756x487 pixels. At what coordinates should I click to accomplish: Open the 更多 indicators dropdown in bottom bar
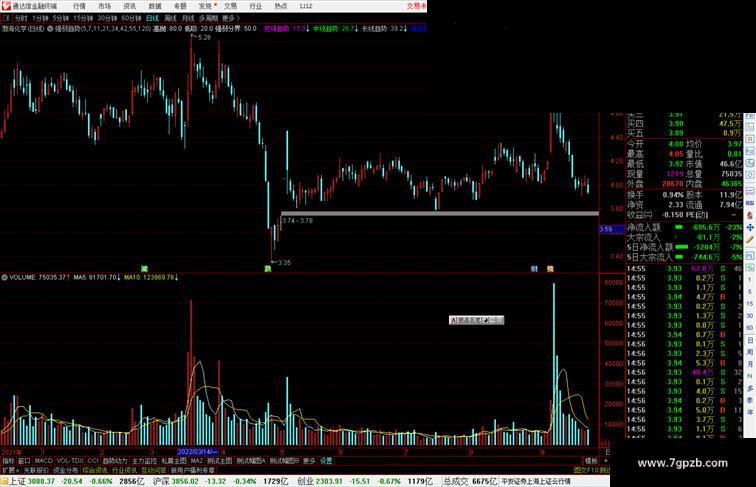pos(309,461)
